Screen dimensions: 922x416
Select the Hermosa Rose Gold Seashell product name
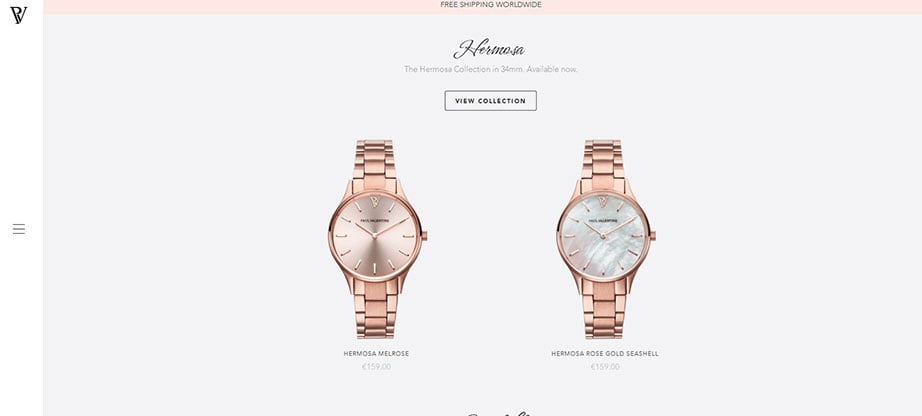605,354
